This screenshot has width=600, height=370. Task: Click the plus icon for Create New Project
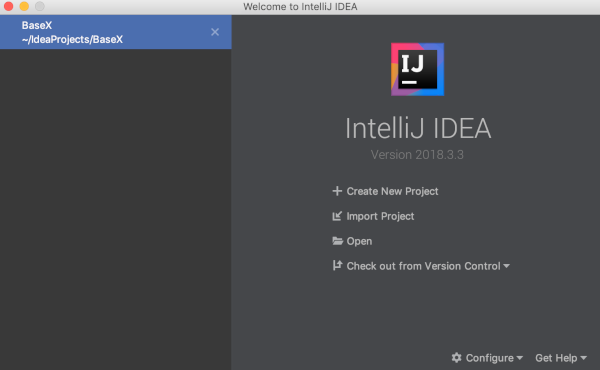pyautogui.click(x=337, y=191)
